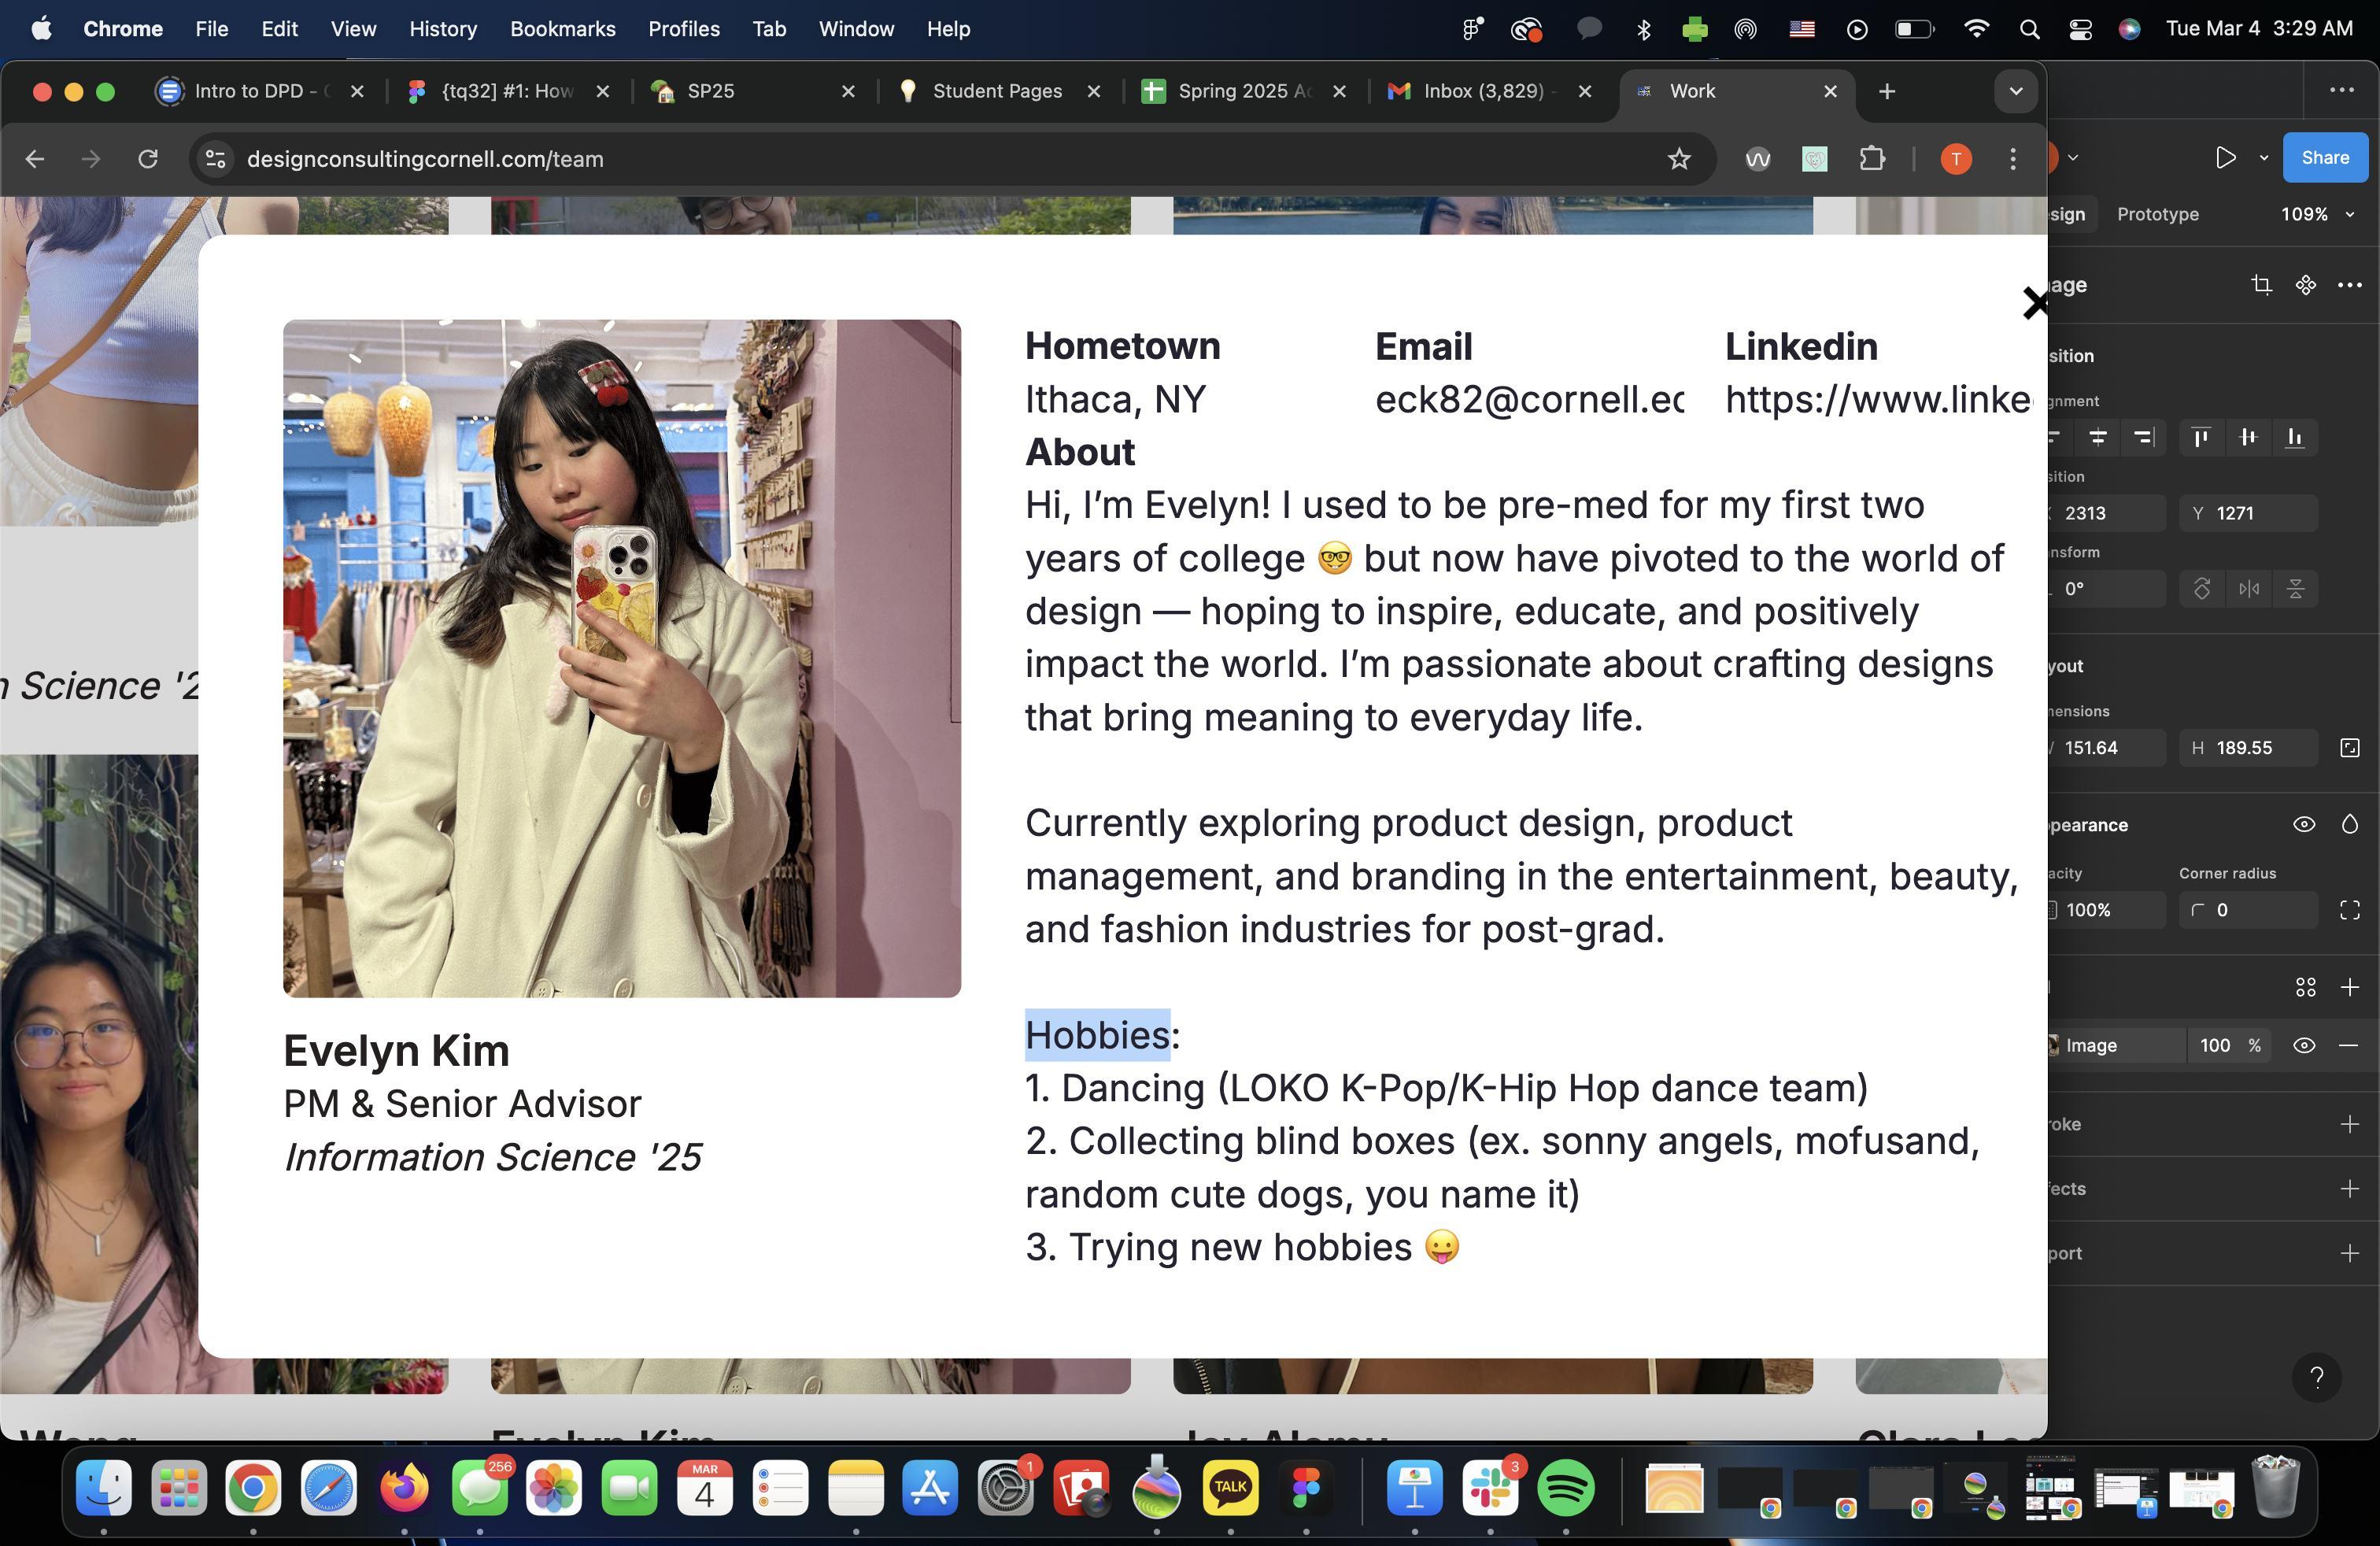Expand the Chrome tab search dropdown
This screenshot has width=2380, height=1546.
pos(2015,91)
